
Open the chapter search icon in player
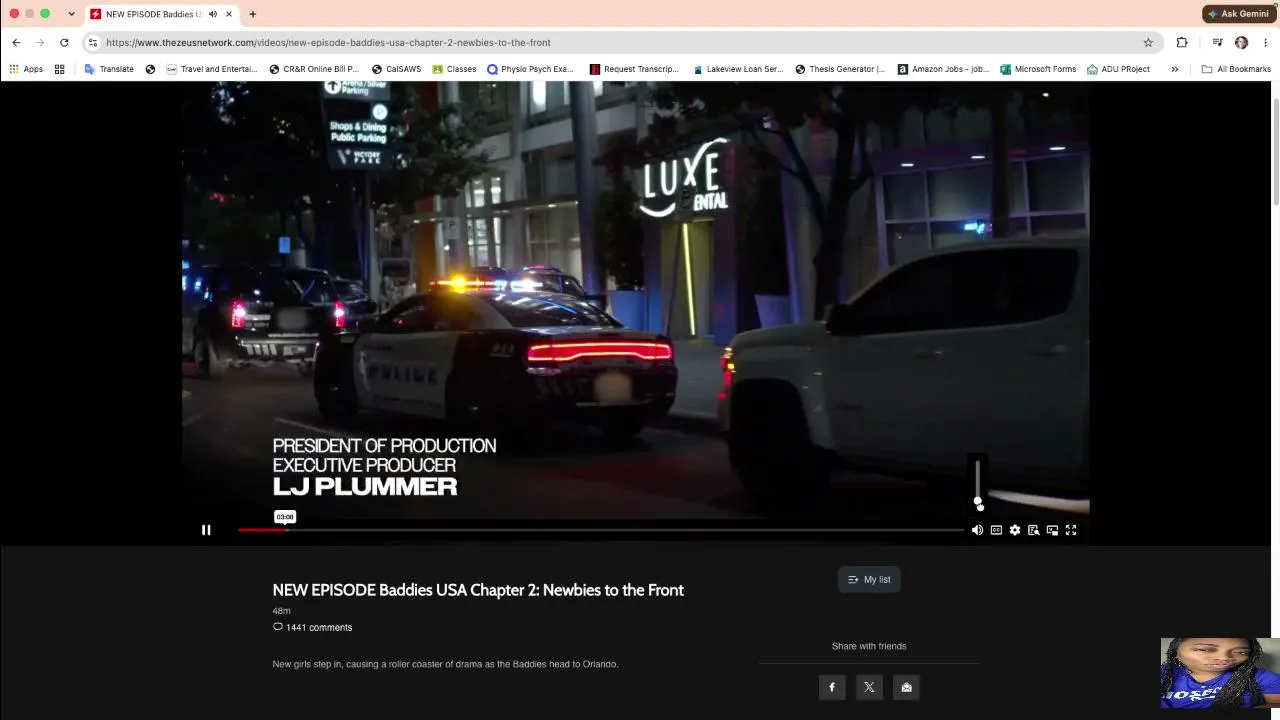(x=1034, y=530)
